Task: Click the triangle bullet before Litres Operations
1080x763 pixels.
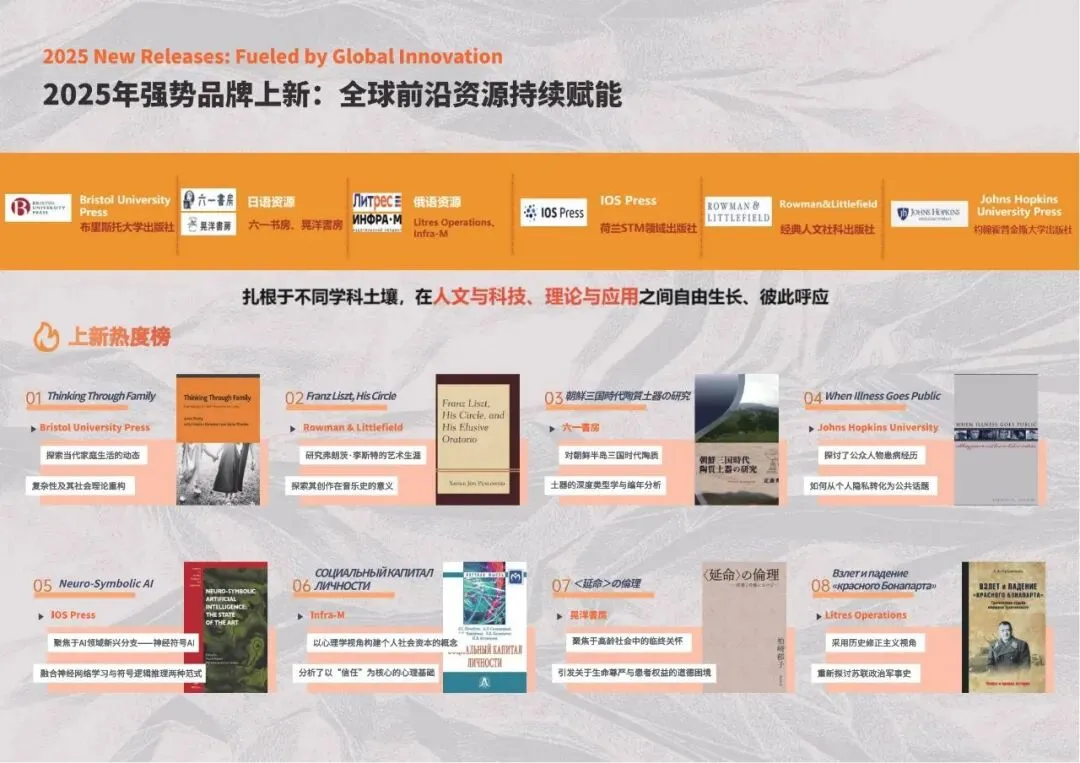Action: pos(818,616)
